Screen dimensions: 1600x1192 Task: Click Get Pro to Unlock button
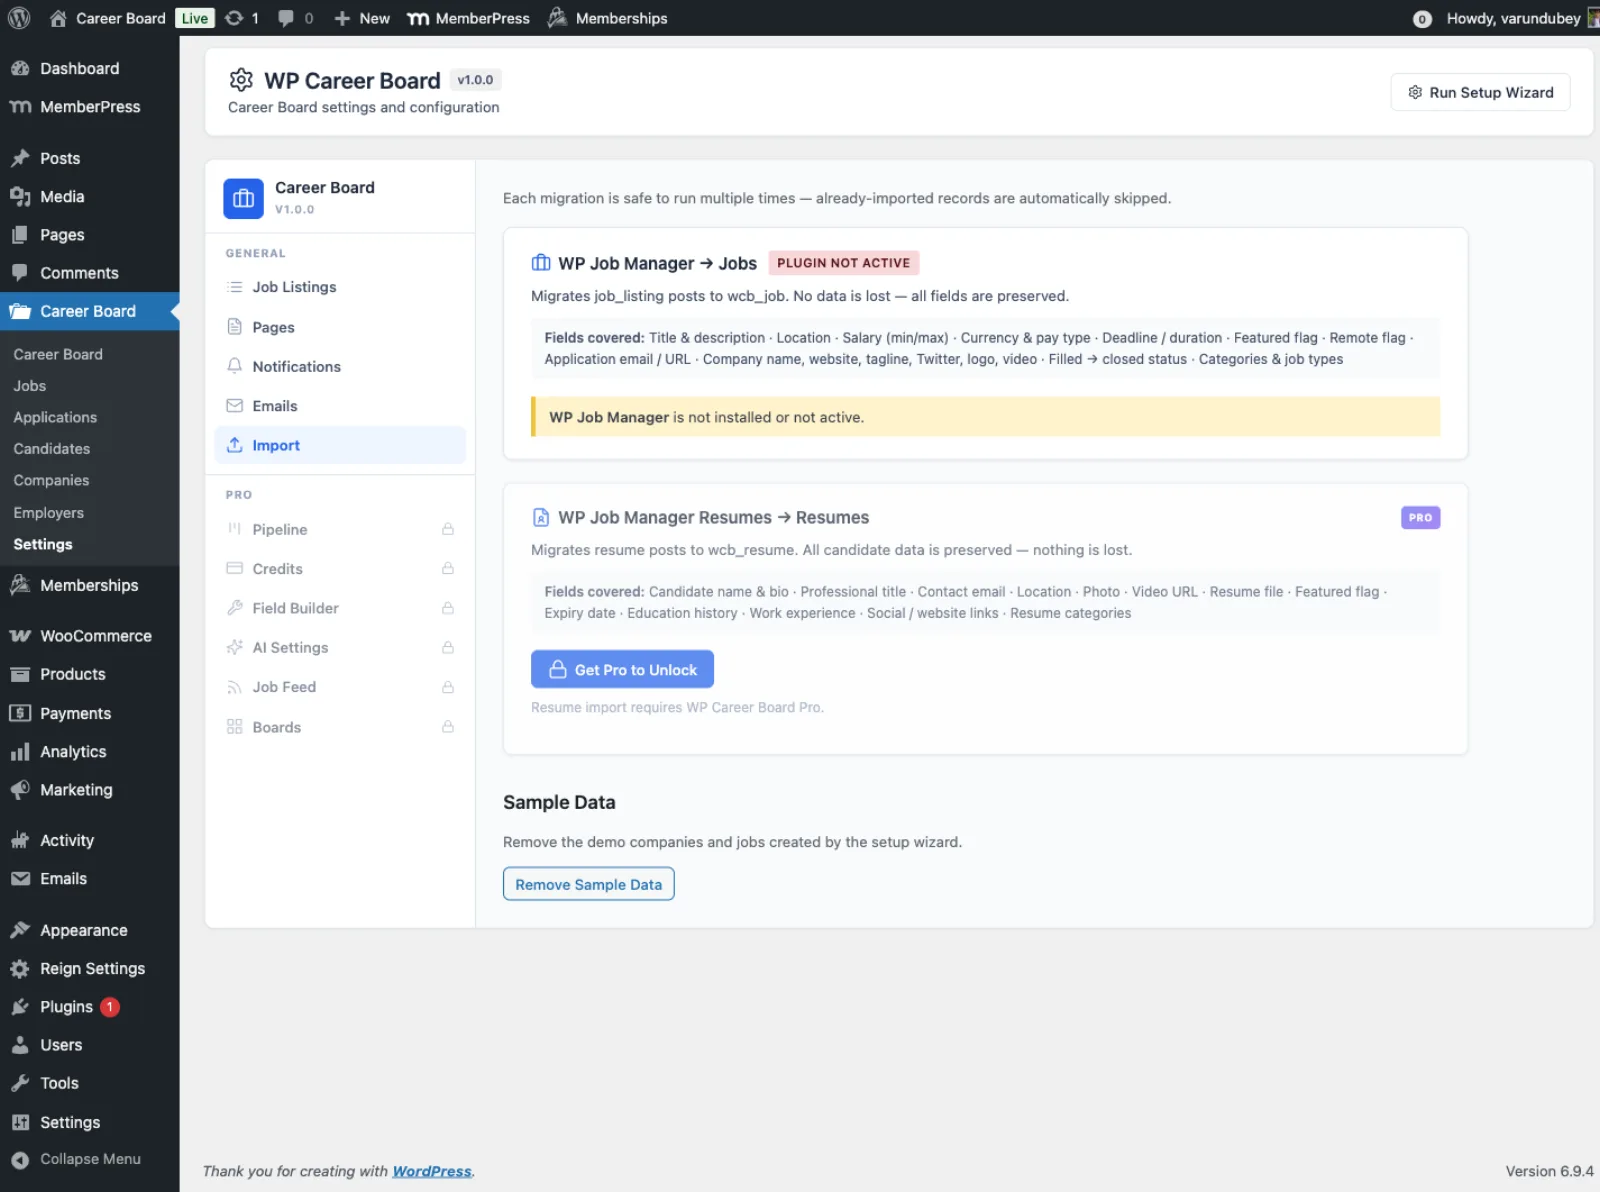tap(622, 670)
